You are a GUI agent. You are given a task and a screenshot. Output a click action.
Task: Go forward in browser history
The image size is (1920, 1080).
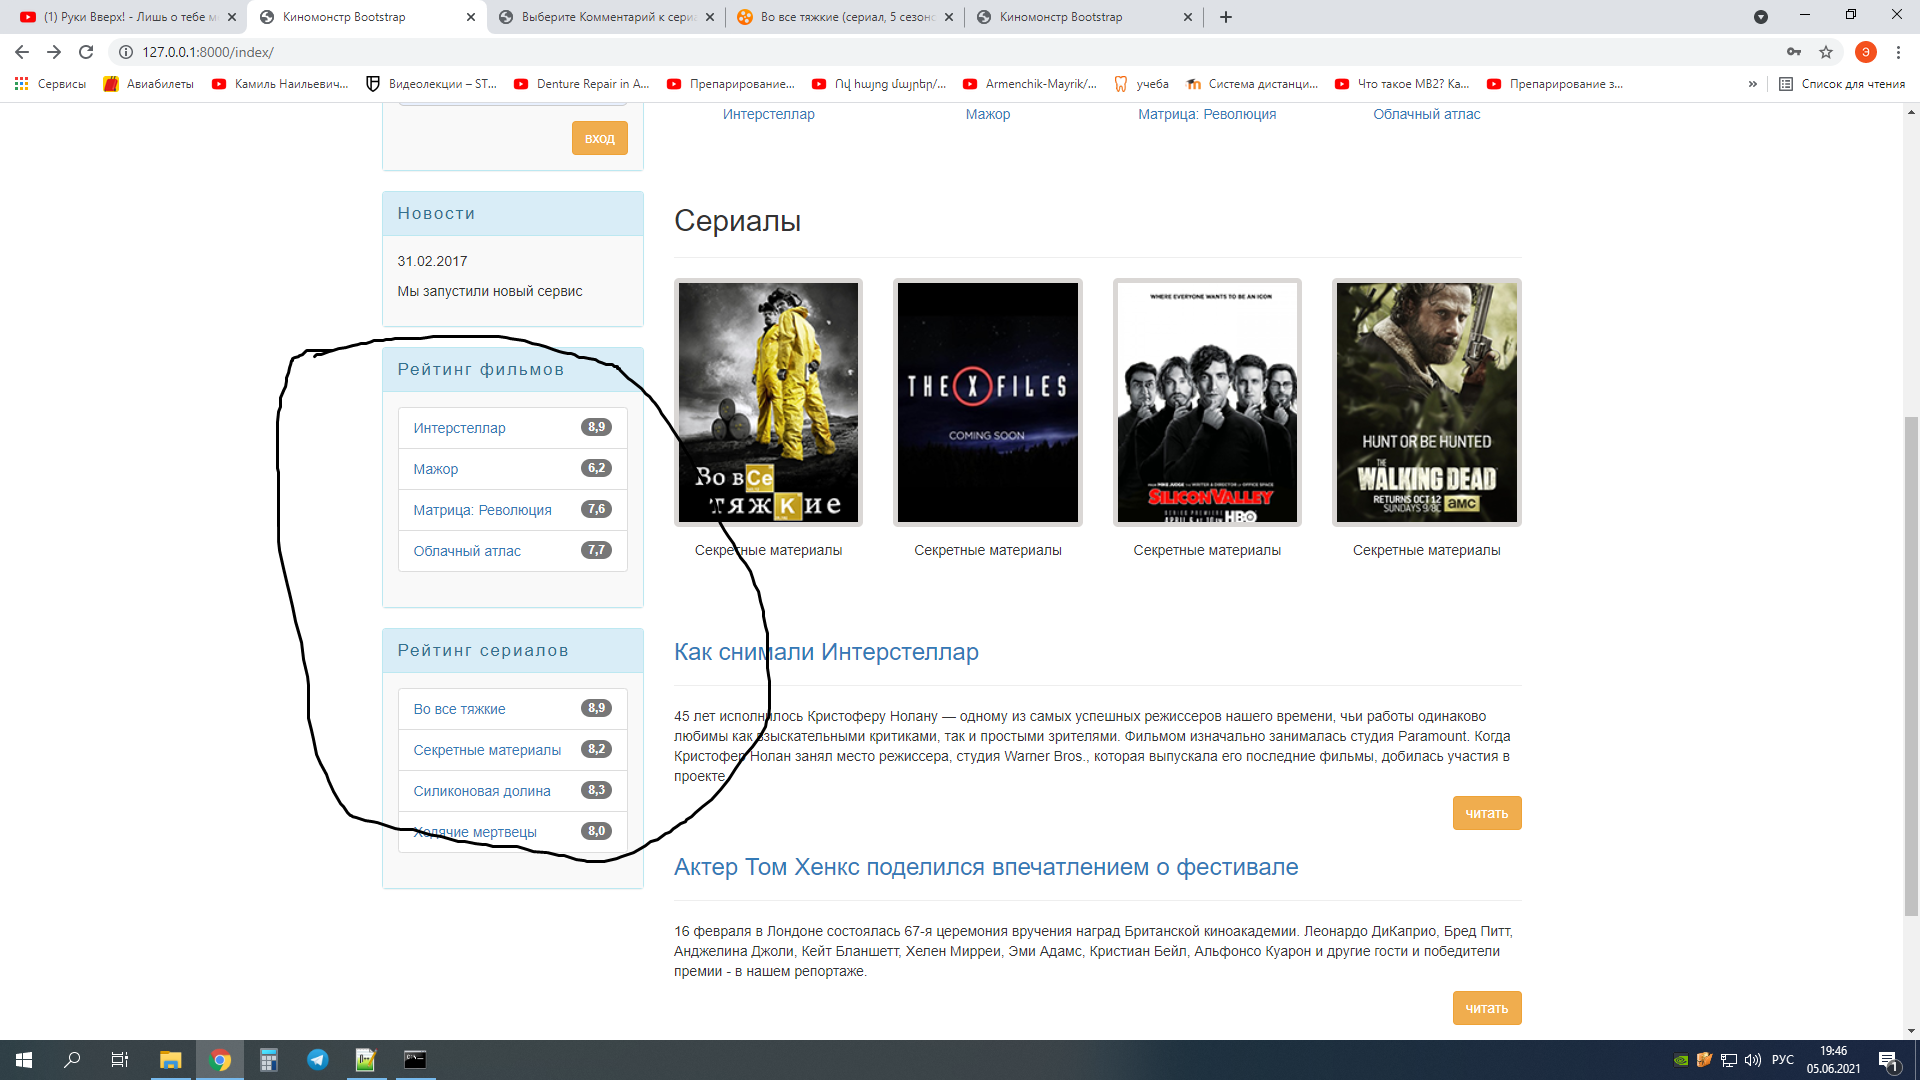[x=54, y=52]
